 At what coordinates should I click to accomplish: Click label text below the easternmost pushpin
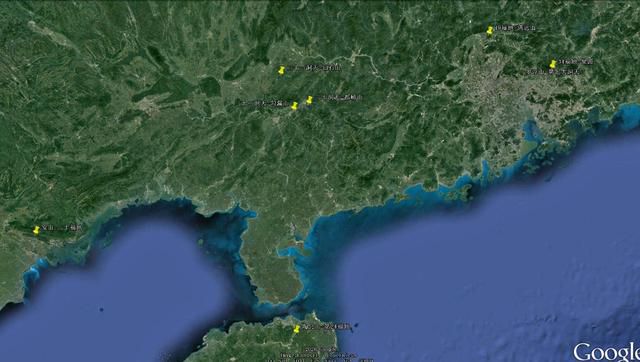pos(554,72)
